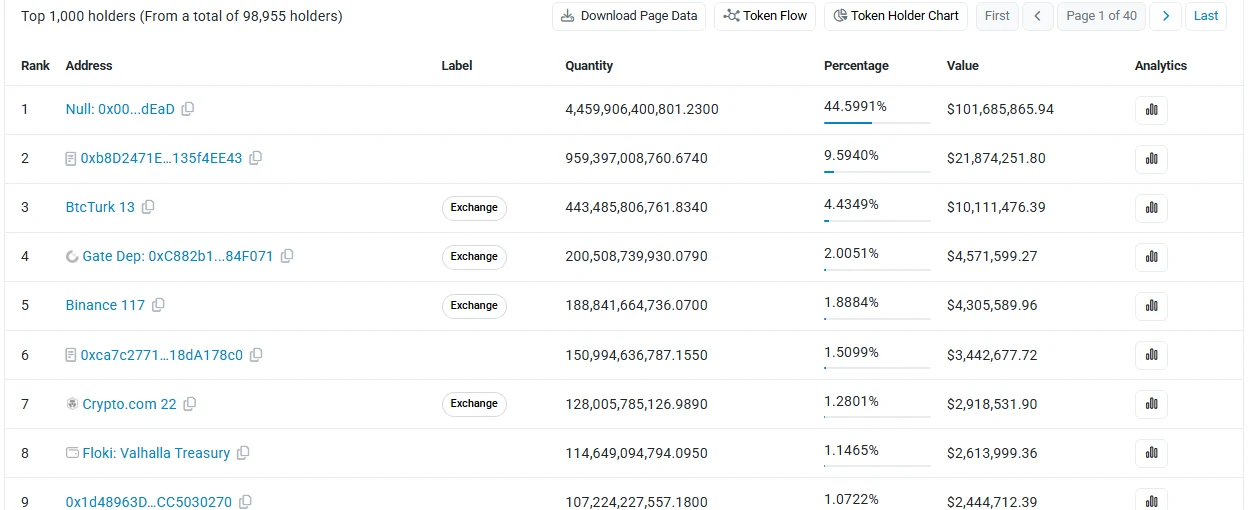The height and width of the screenshot is (510, 1248).
Task: Open the BtcTurk 13 holder link
Action: (x=100, y=207)
